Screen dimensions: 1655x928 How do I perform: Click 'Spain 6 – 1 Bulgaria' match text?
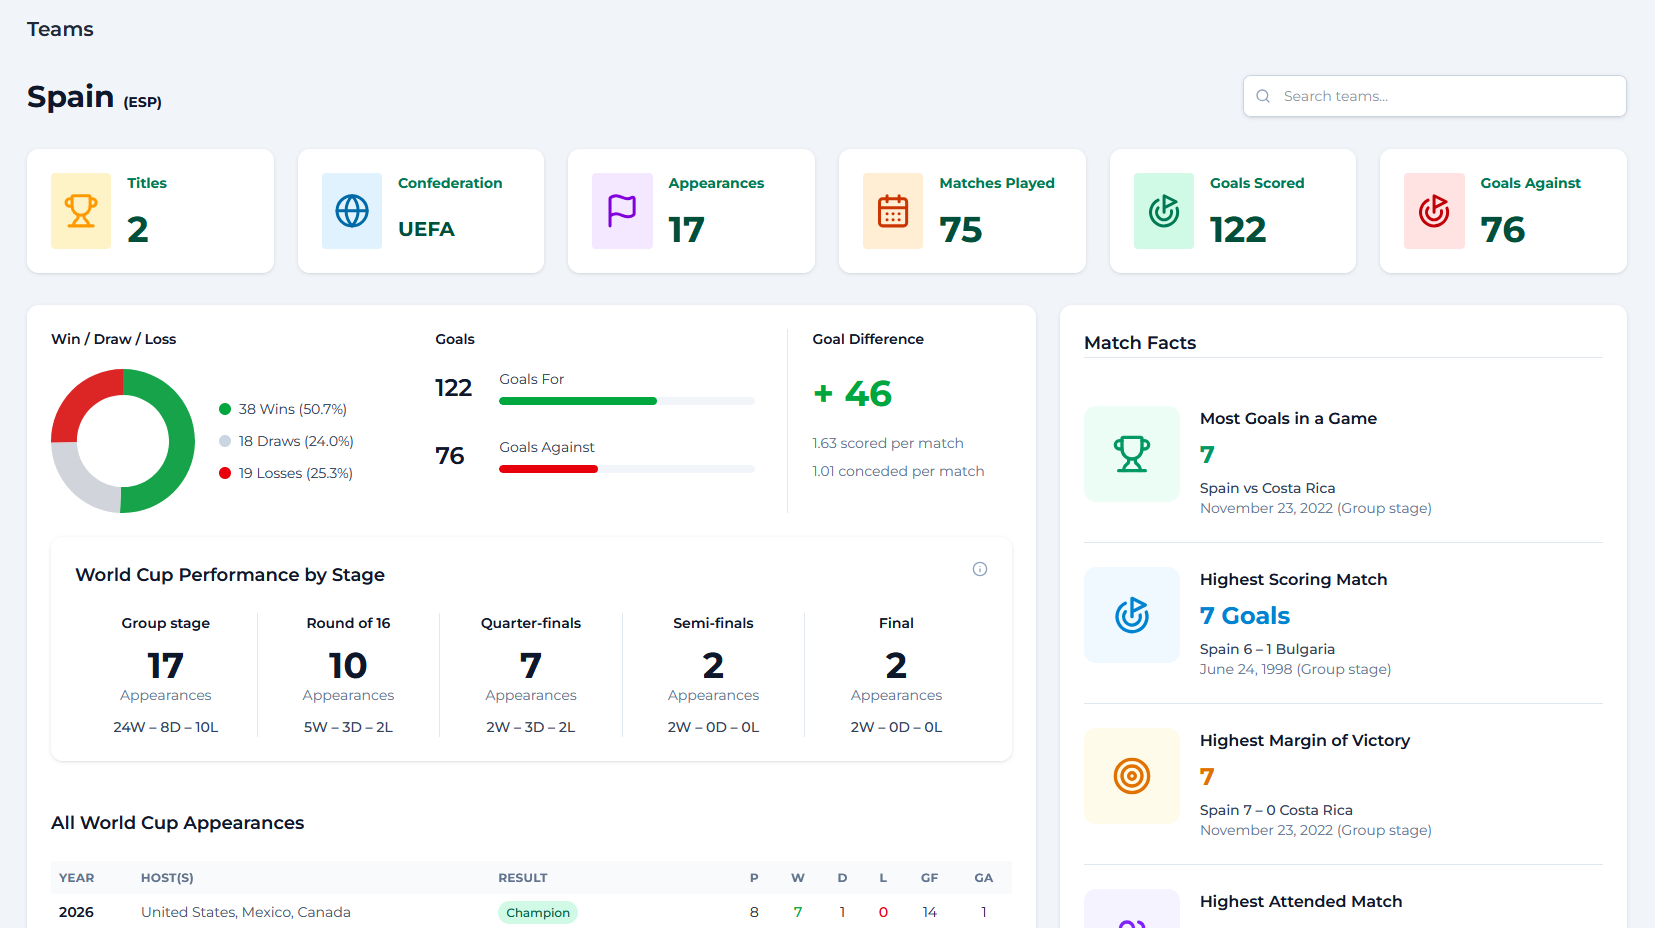[1267, 649]
